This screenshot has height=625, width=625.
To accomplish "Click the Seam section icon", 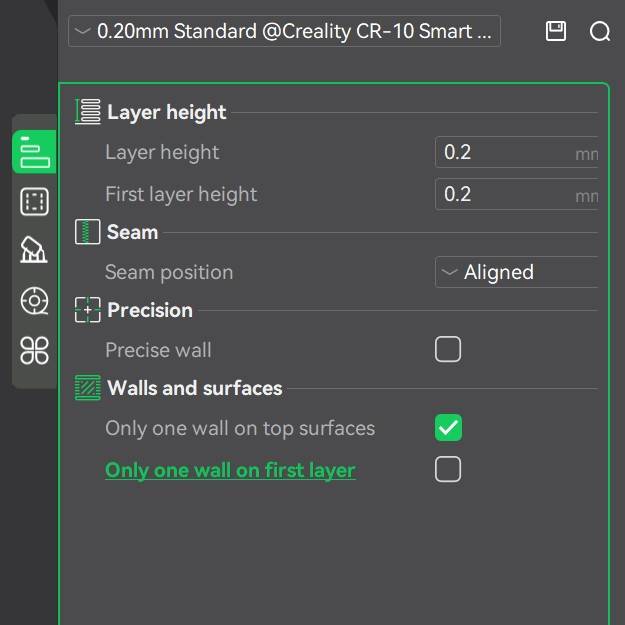I will 88,232.
